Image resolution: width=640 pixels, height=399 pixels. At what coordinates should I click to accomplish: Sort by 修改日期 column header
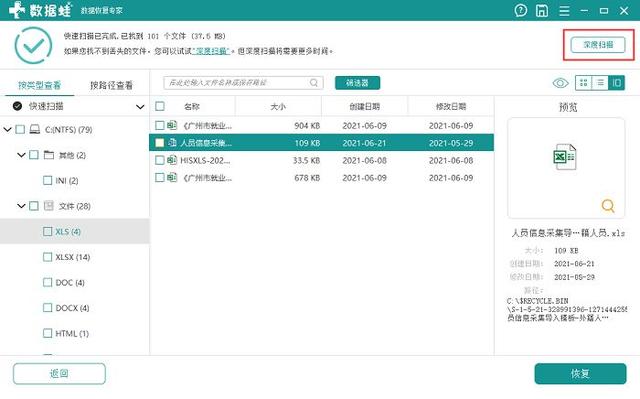[451, 106]
